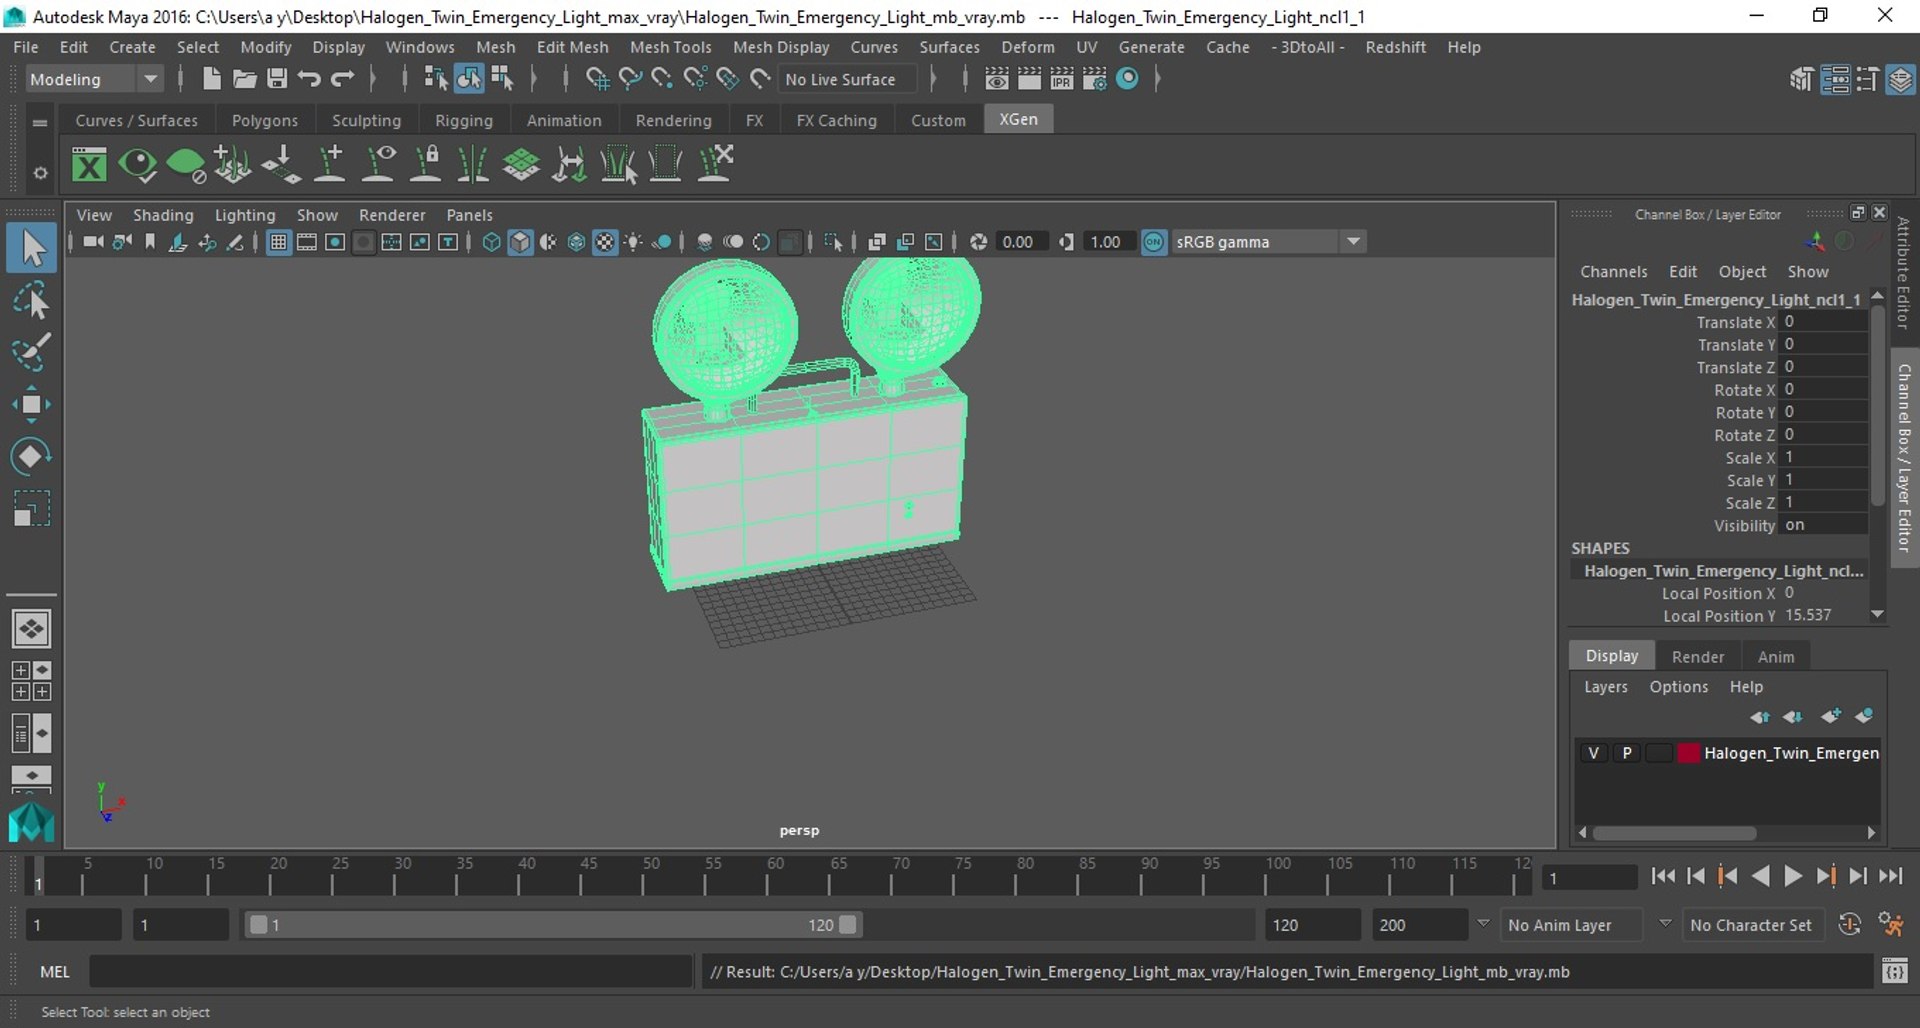Open the script editor icon
This screenshot has height=1028, width=1920.
tap(1894, 972)
